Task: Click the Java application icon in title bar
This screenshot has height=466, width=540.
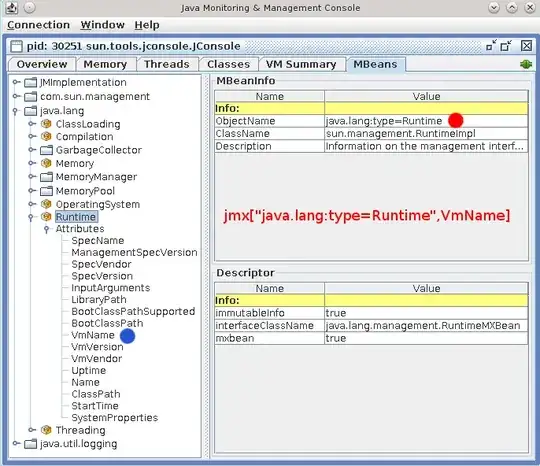Action: click(12, 8)
